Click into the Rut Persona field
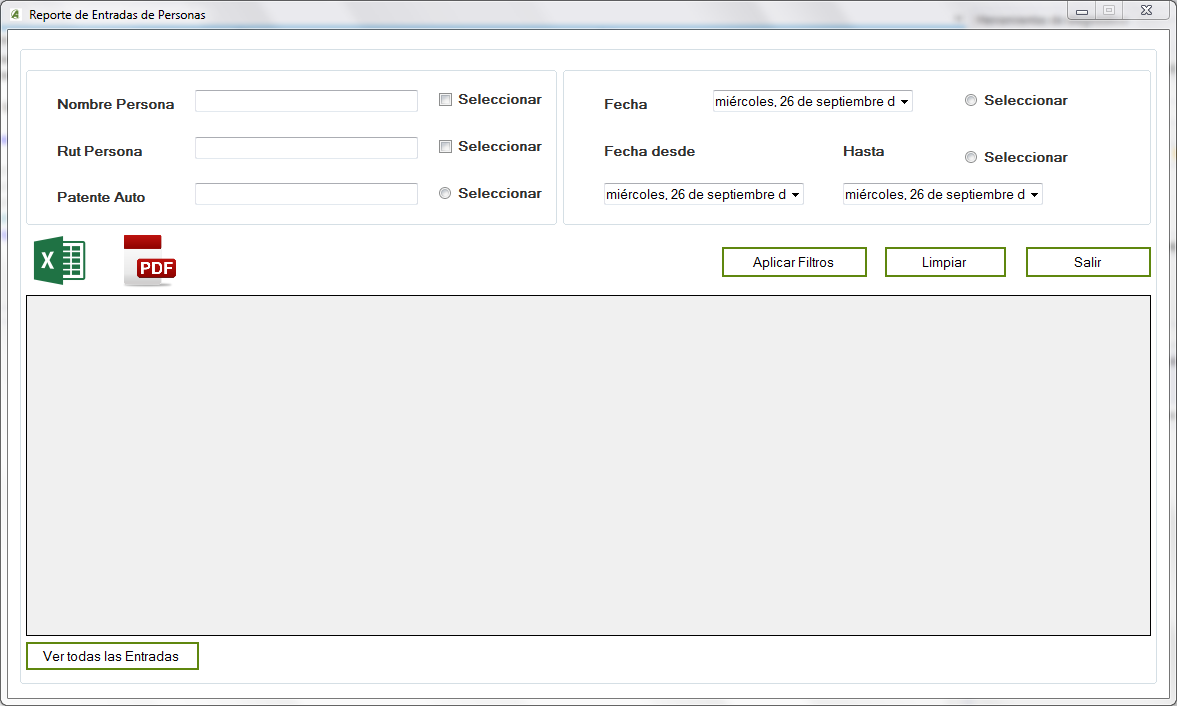The width and height of the screenshot is (1177, 706). [306, 148]
